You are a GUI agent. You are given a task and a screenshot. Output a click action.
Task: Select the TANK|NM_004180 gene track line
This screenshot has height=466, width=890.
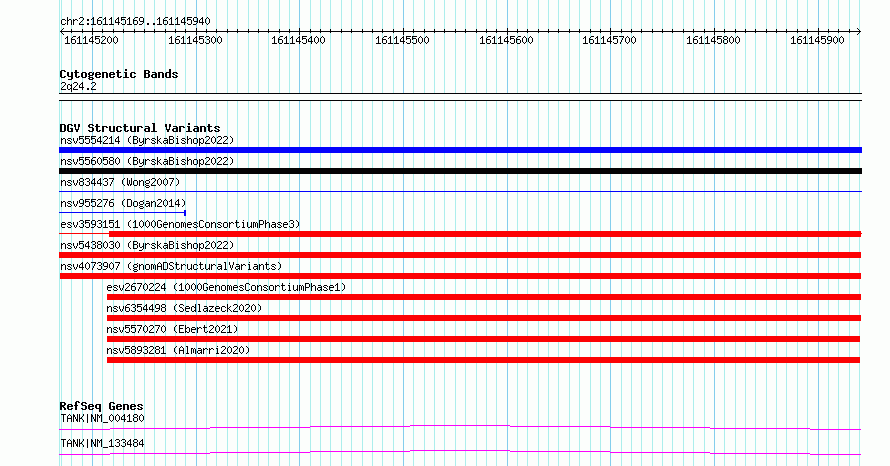click(x=460, y=427)
